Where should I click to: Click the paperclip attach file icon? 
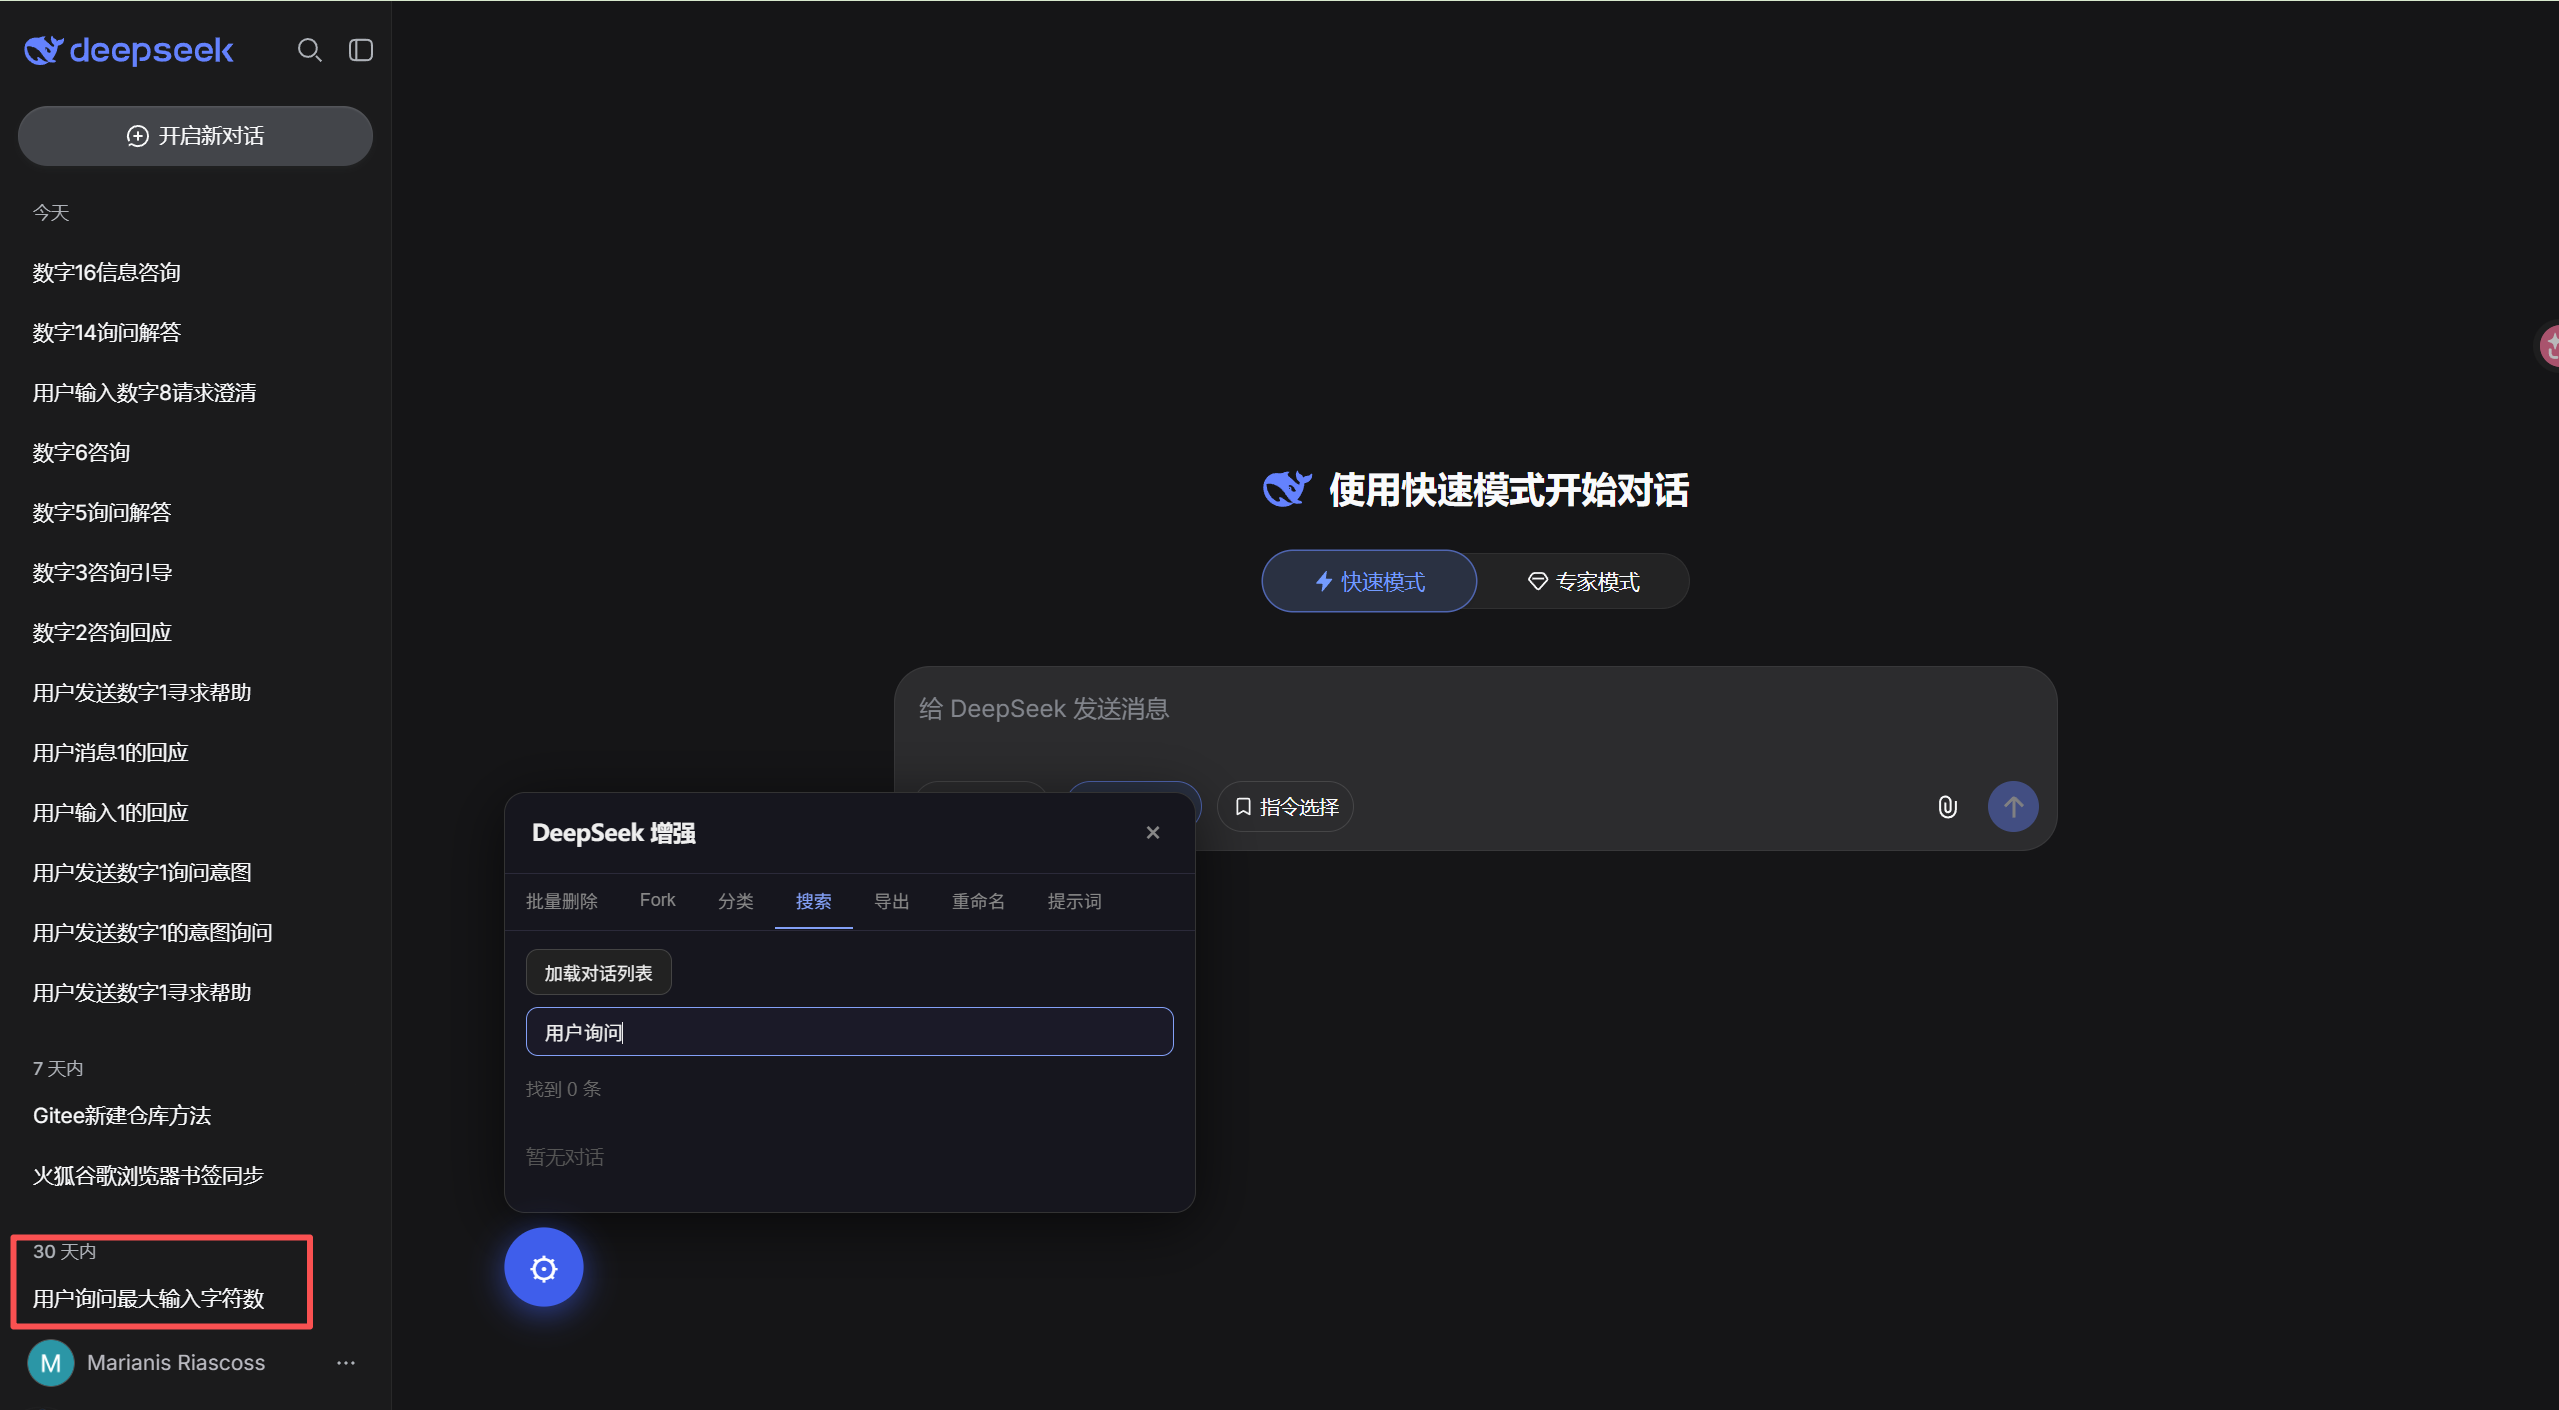(1947, 807)
